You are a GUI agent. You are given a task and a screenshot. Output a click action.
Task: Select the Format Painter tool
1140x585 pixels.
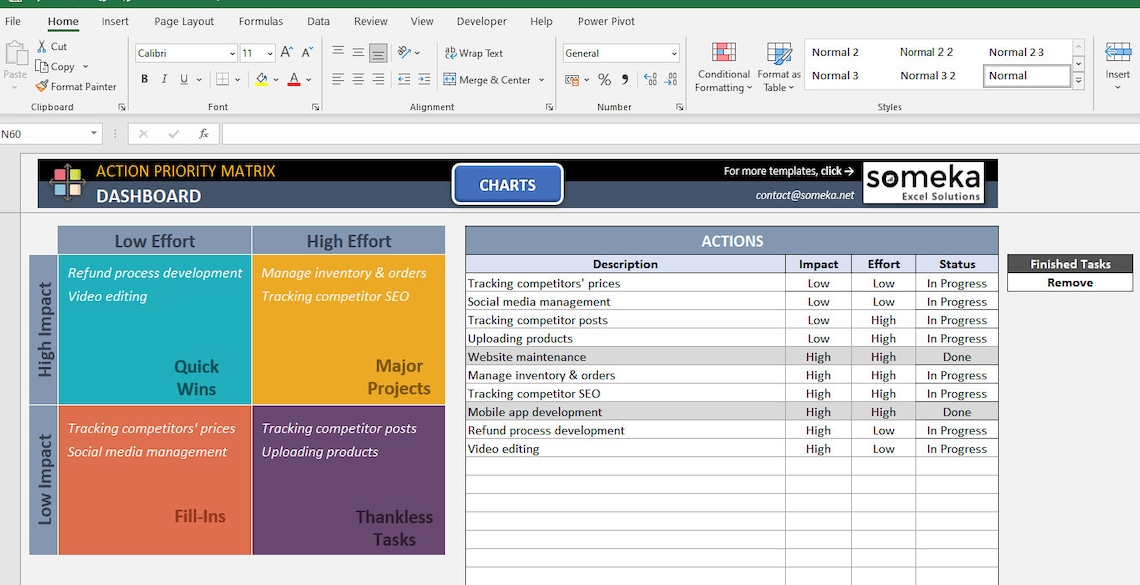(77, 86)
